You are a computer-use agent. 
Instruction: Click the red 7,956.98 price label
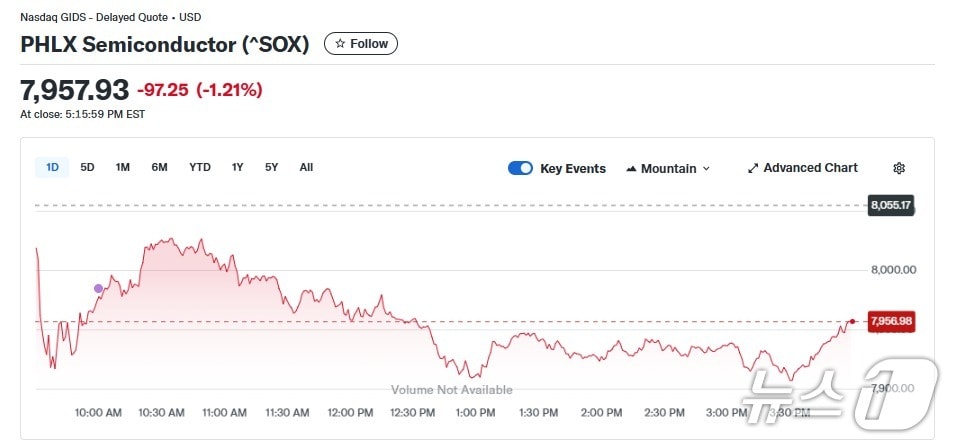coord(891,321)
